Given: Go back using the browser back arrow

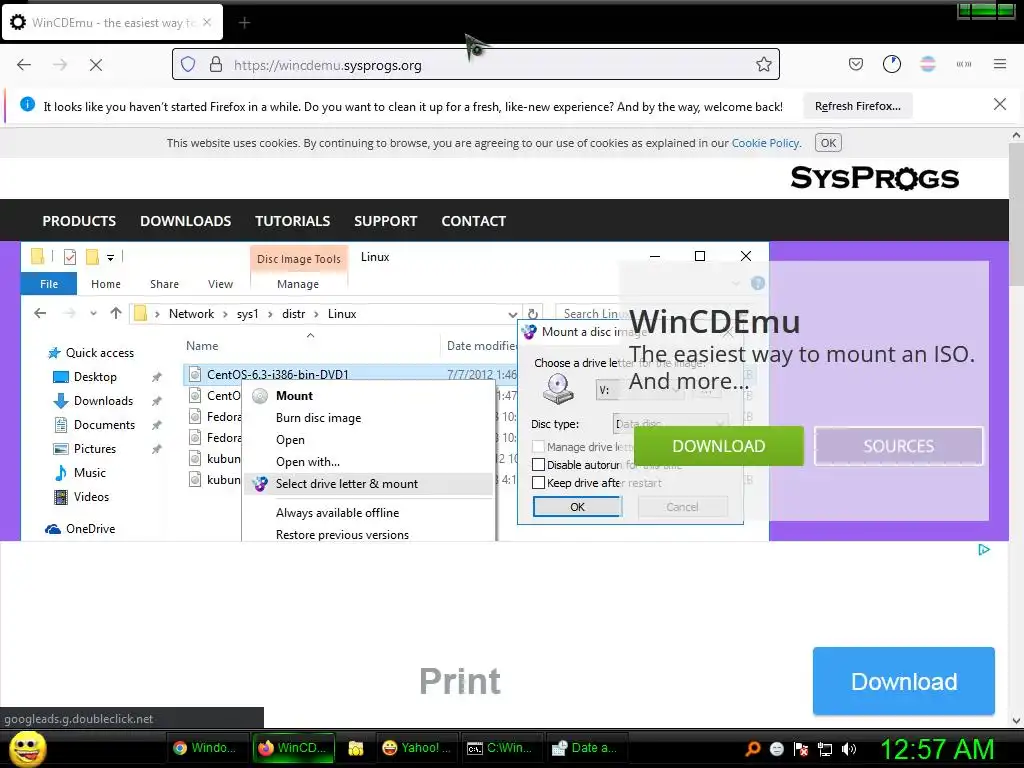Looking at the screenshot, I should coord(24,65).
